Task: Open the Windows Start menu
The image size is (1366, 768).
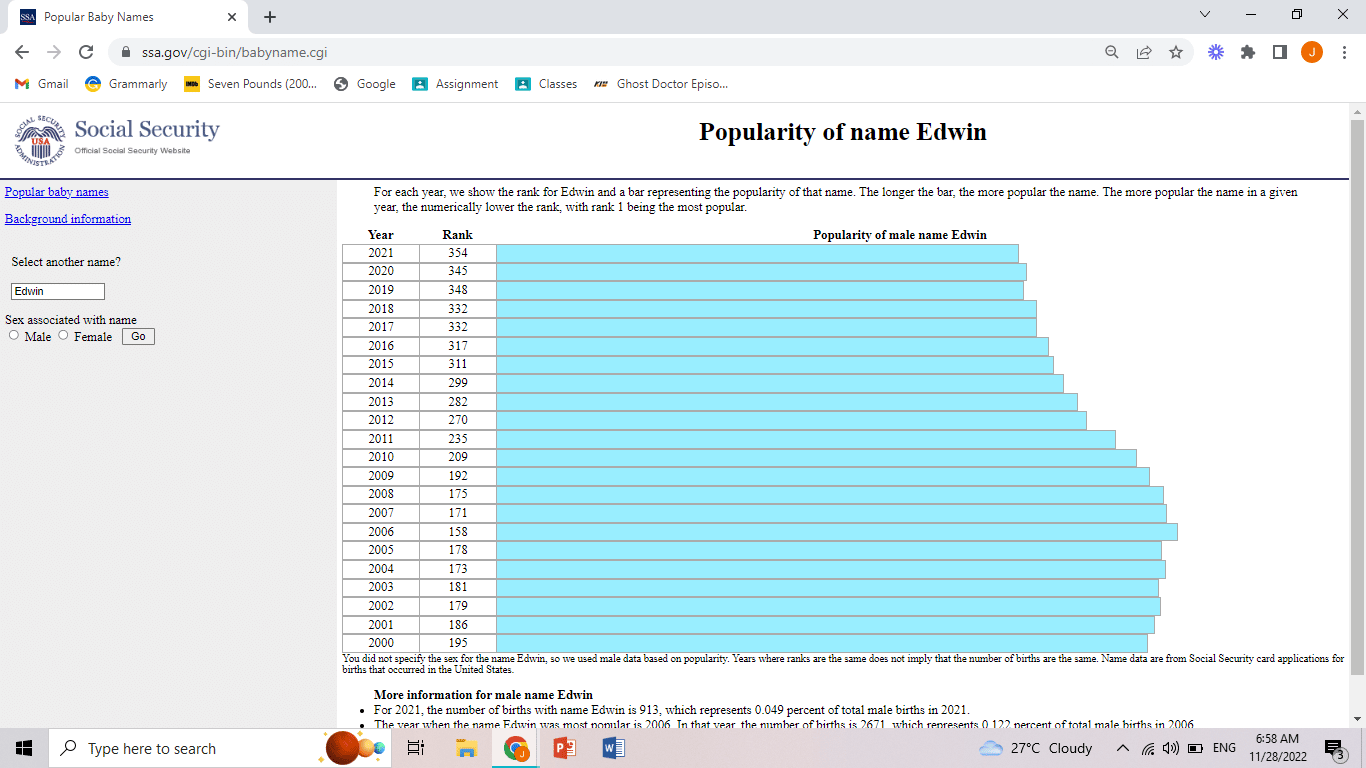Action: point(24,748)
